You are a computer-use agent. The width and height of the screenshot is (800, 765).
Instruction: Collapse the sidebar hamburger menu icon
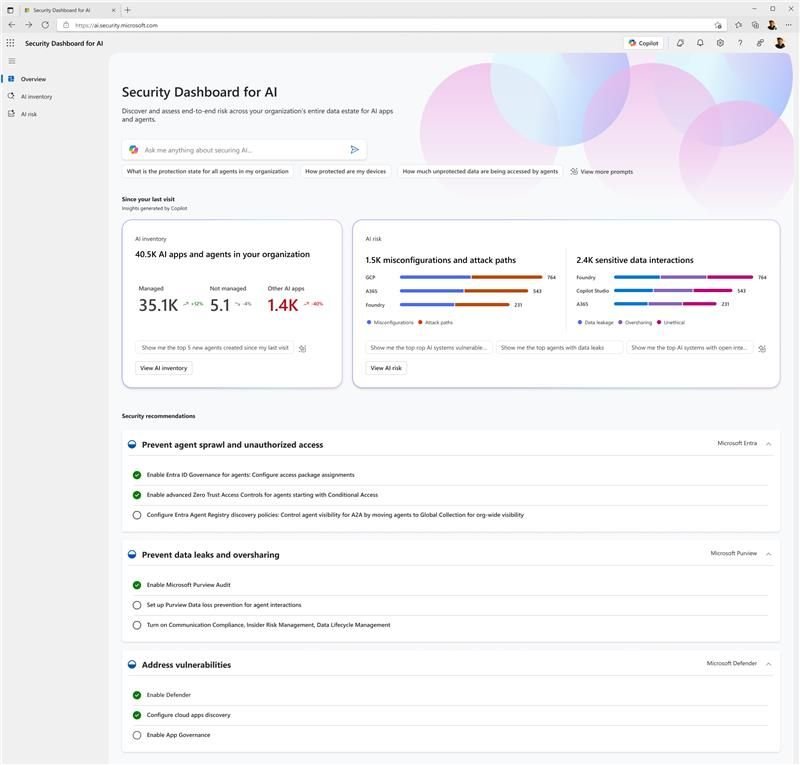tap(12, 61)
